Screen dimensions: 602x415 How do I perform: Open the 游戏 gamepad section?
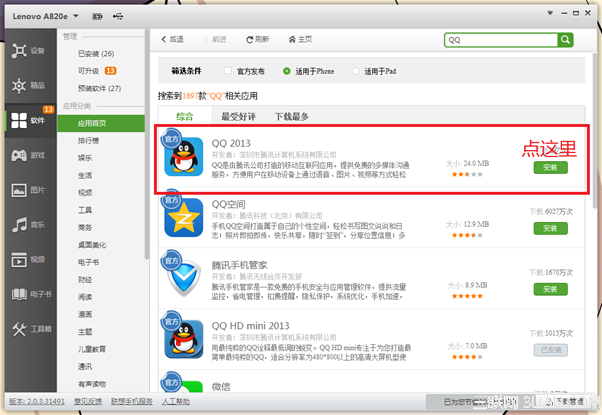[x=30, y=155]
